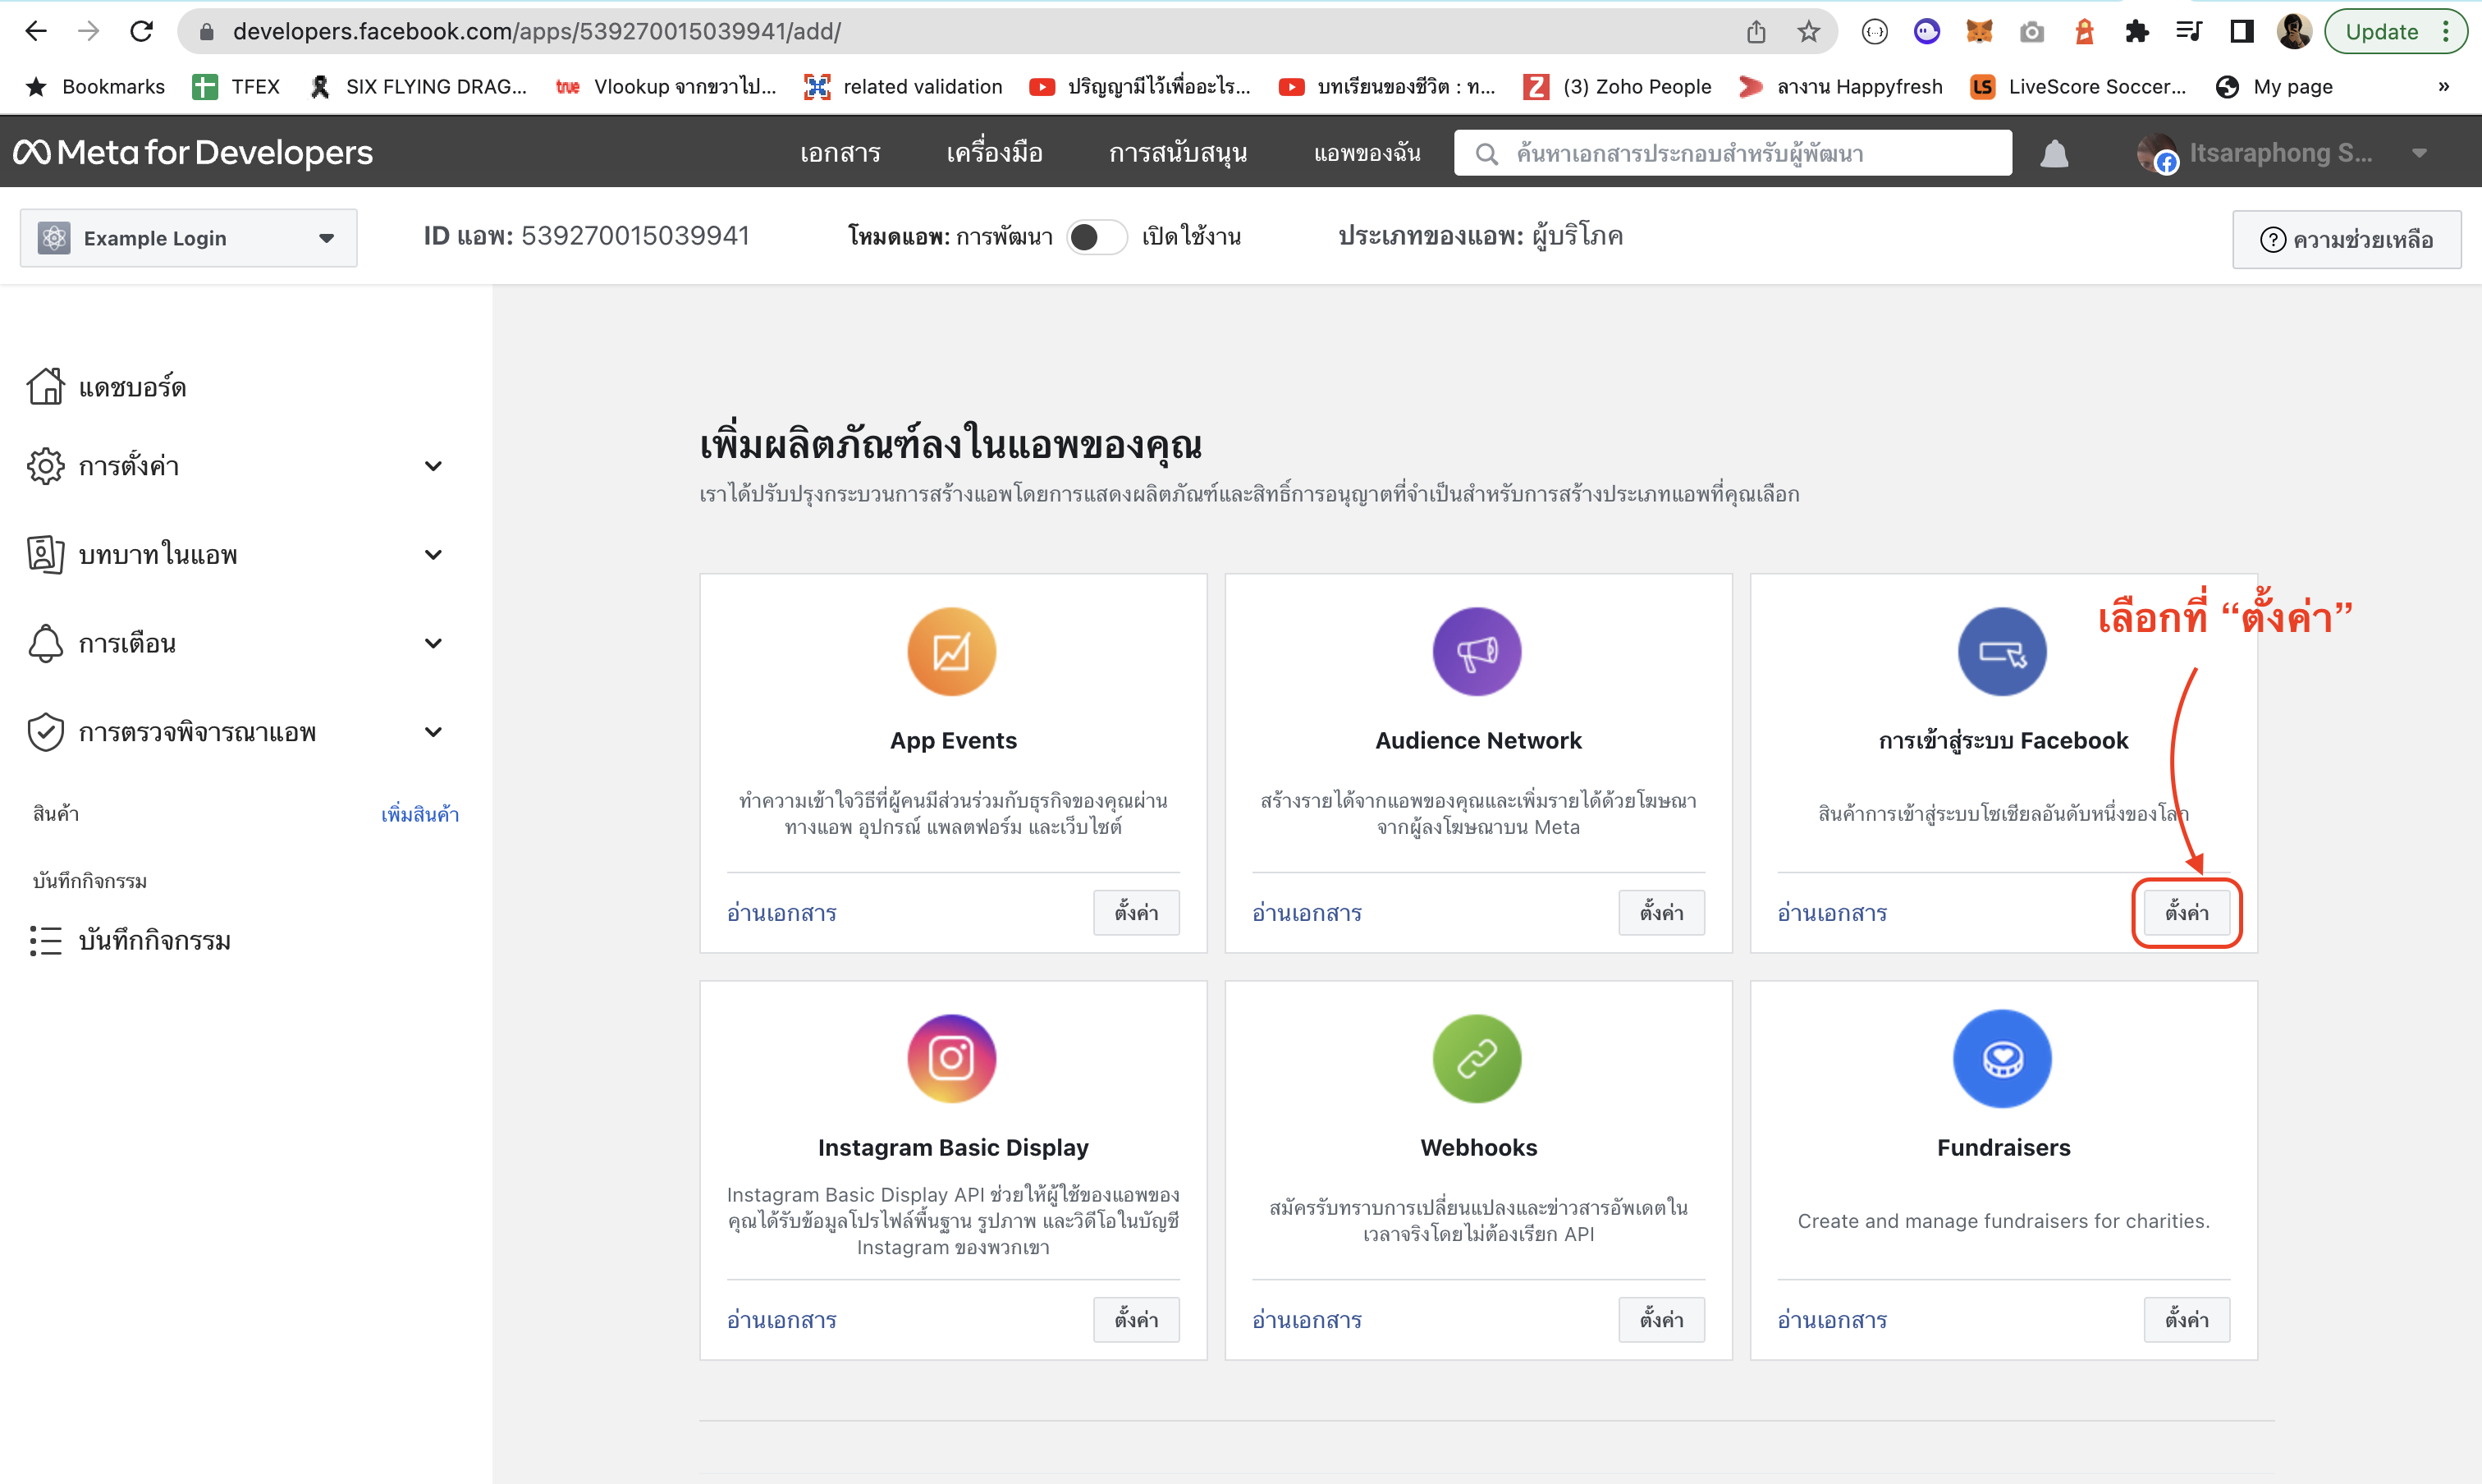The height and width of the screenshot is (1484, 2482).
Task: Open แดชบอร์ด from the sidebar
Action: (107, 387)
